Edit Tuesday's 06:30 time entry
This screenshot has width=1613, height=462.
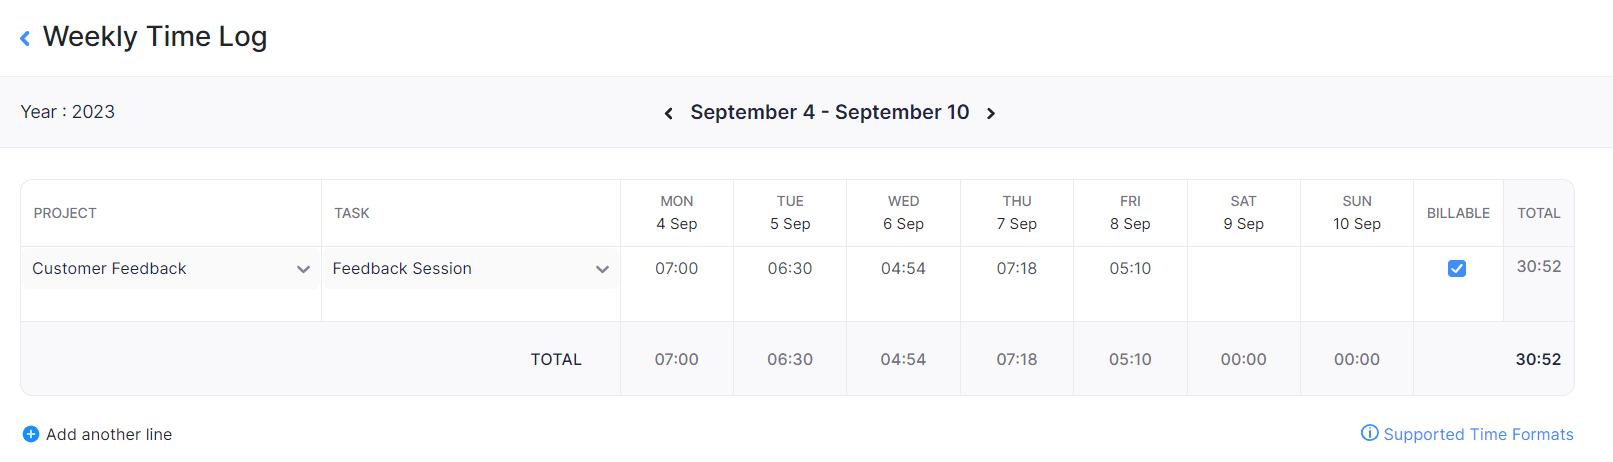click(x=790, y=269)
